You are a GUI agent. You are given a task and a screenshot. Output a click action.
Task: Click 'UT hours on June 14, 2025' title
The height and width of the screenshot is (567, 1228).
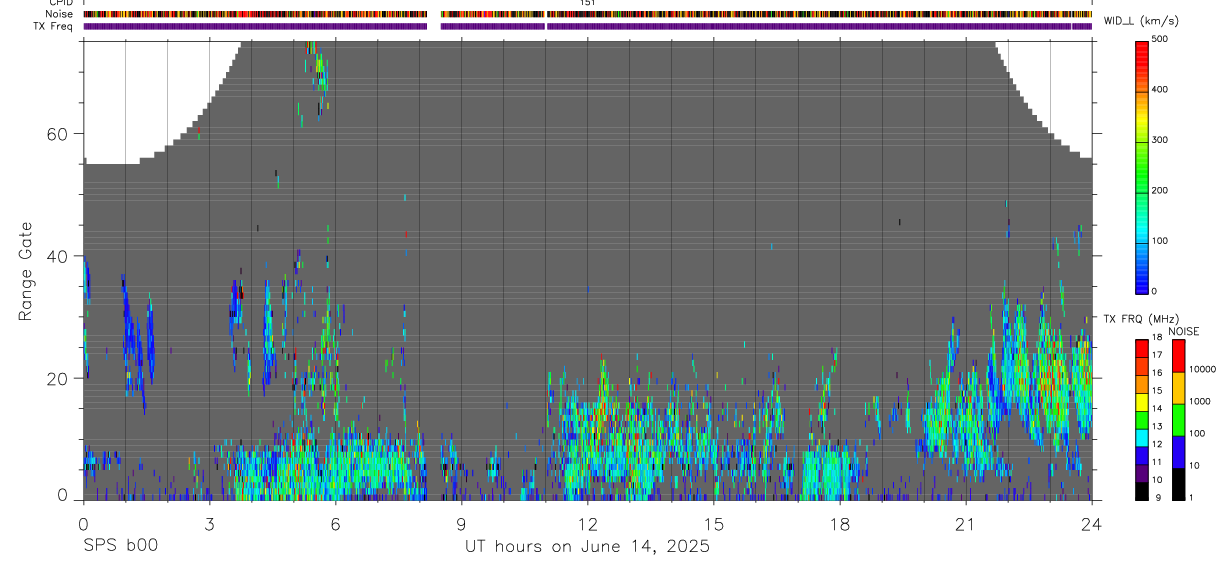click(x=587, y=547)
